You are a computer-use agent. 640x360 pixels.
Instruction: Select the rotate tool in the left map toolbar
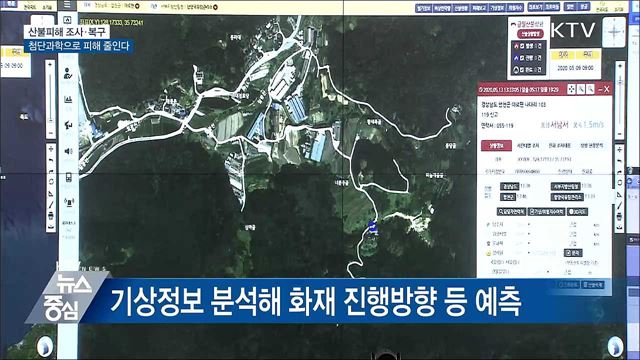pyautogui.click(x=51, y=182)
